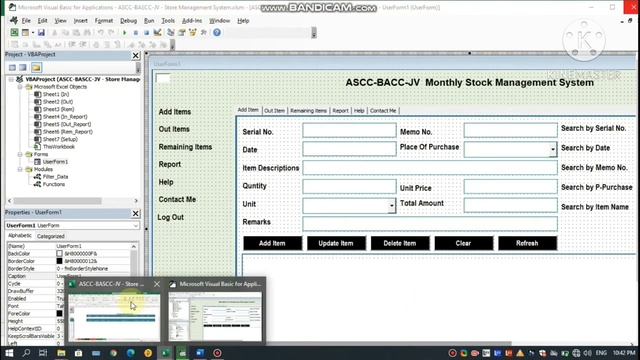Click the Reset stop icon in the toolbar
The height and width of the screenshot is (360, 640).
[x=146, y=32]
